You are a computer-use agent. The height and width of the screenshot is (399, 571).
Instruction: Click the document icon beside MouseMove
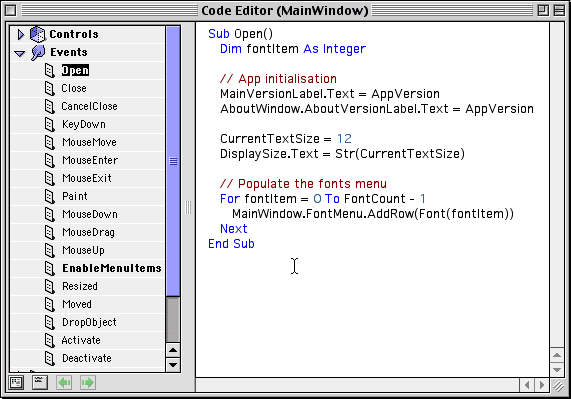click(x=50, y=142)
